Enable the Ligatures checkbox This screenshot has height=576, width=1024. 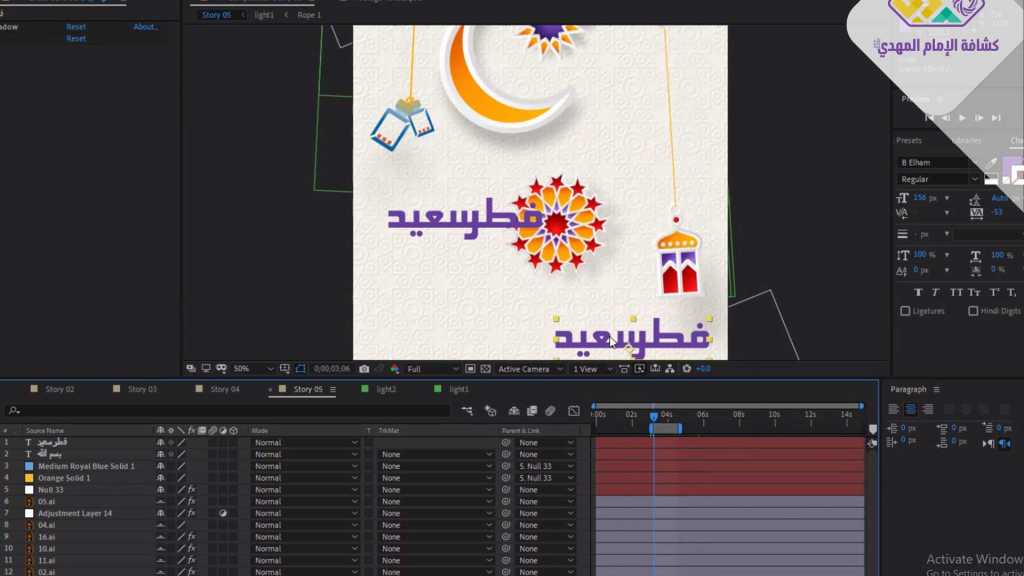point(905,311)
